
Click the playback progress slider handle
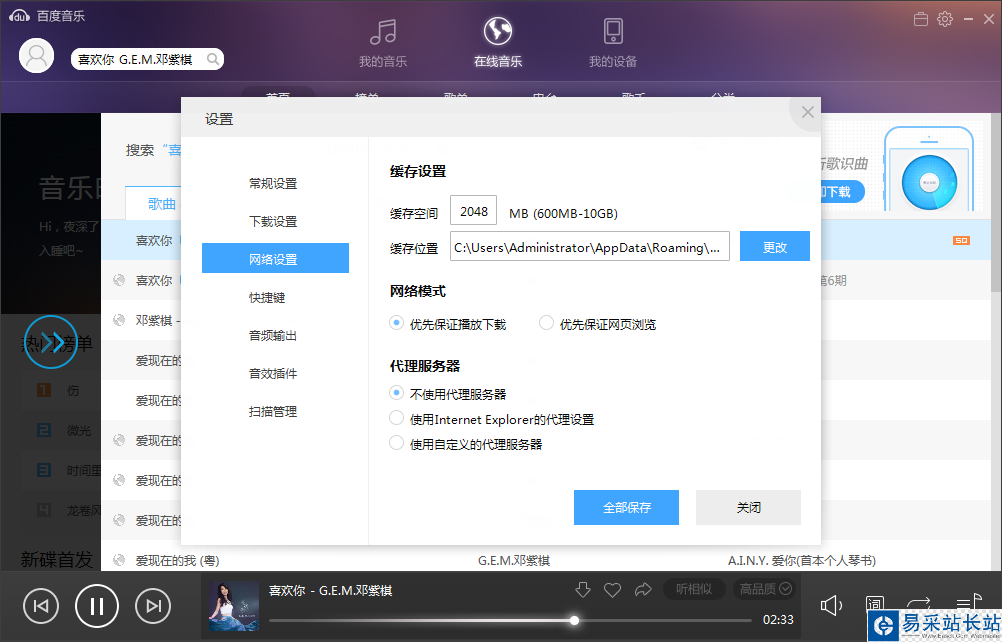point(574,620)
